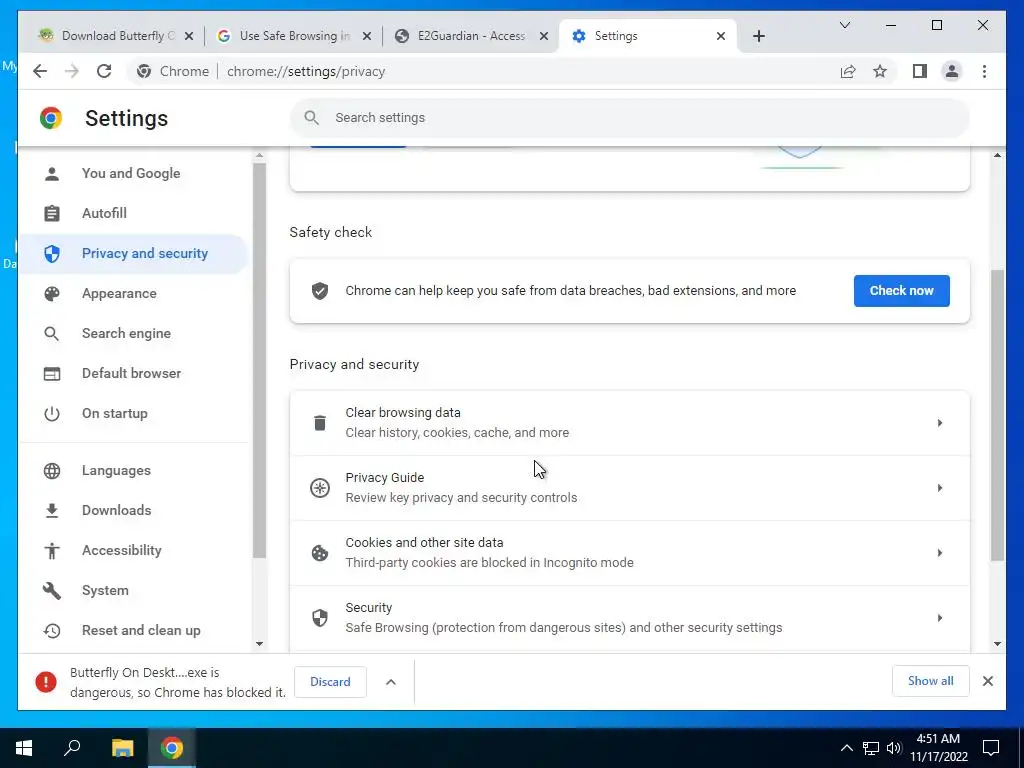Click the forward navigation arrow
The width and height of the screenshot is (1024, 768).
72,71
